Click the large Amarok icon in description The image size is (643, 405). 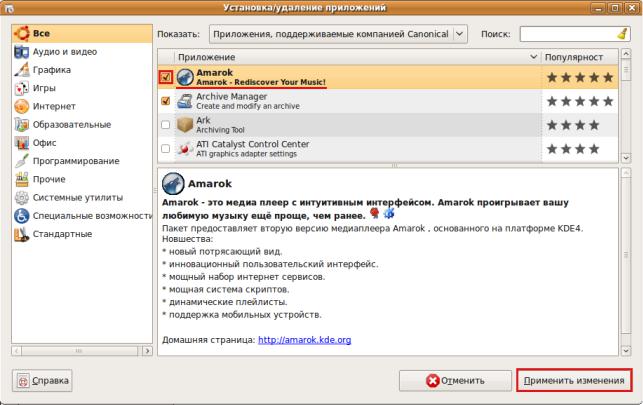pyautogui.click(x=173, y=183)
